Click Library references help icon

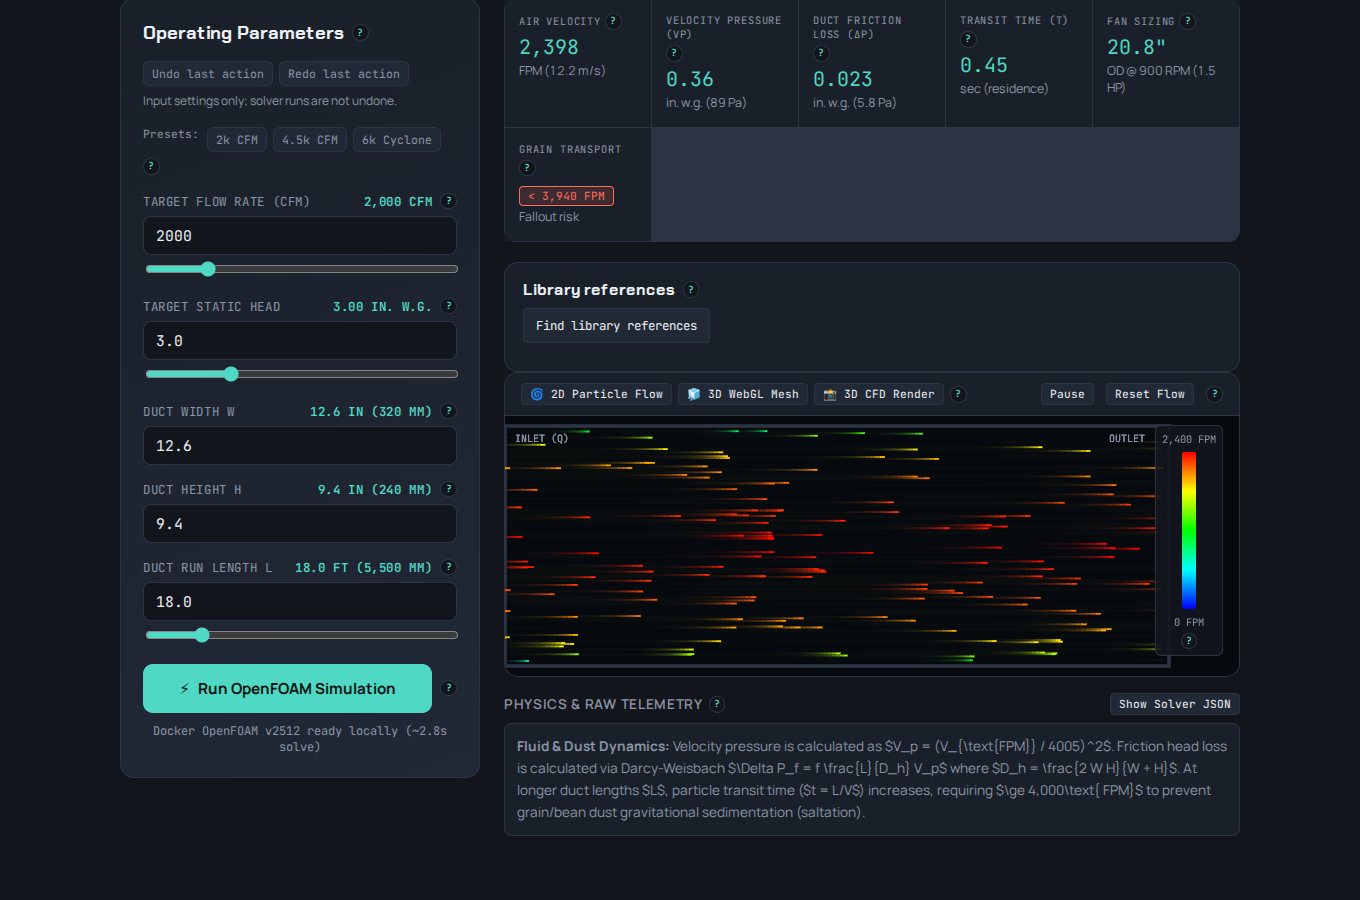[690, 290]
